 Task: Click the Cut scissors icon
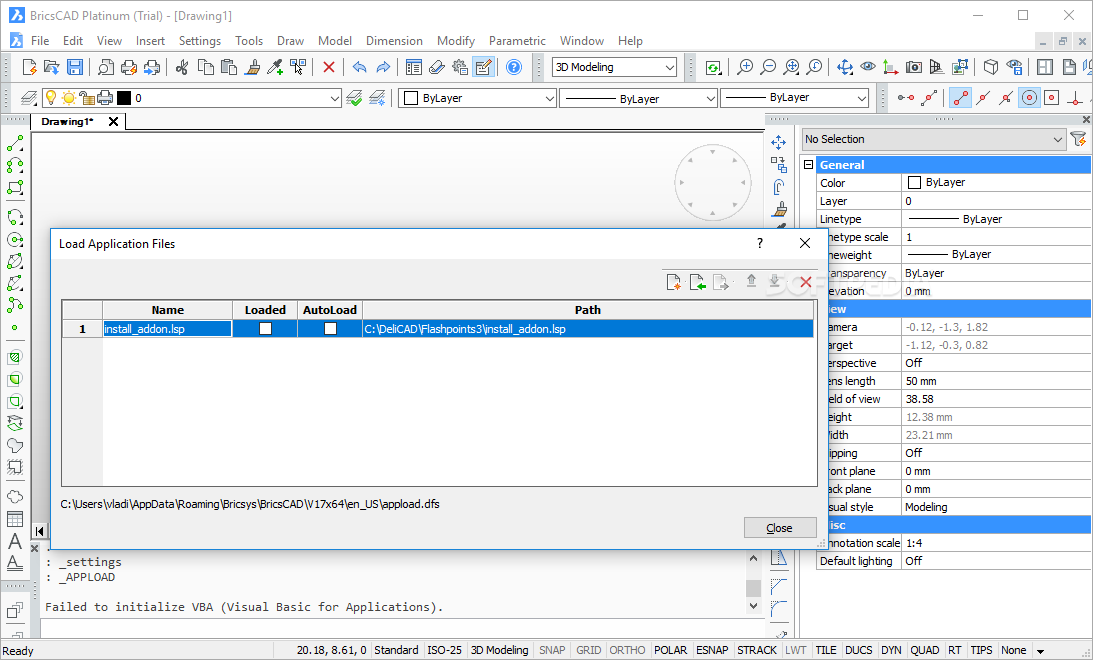click(183, 67)
